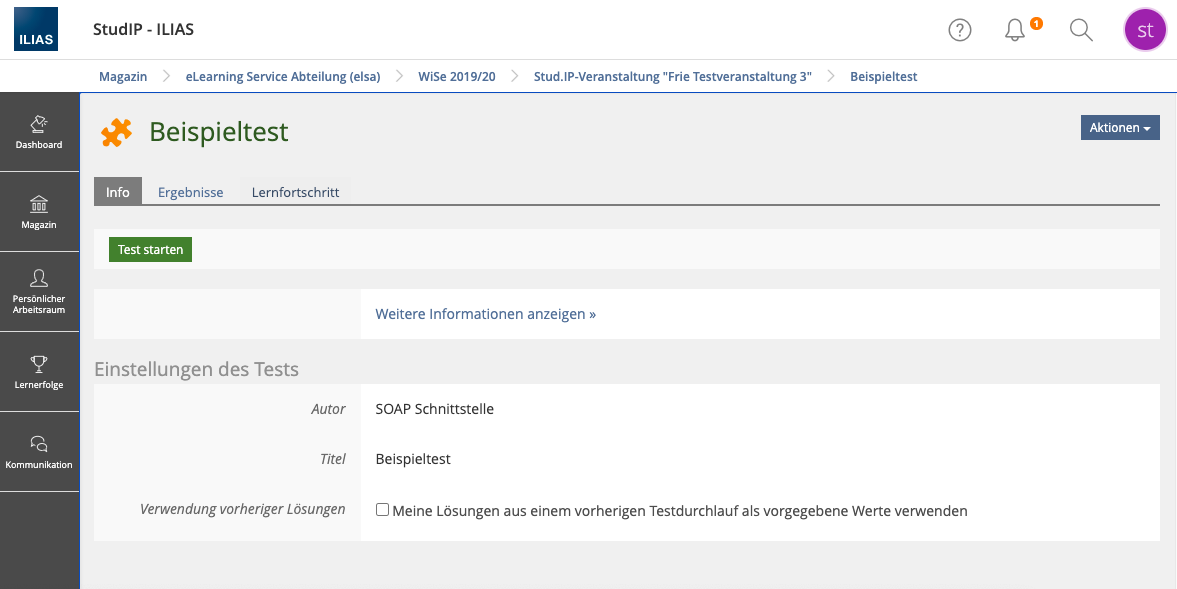The image size is (1177, 589).
Task: Click the Beispieltest breadcrumb link
Action: tap(884, 76)
